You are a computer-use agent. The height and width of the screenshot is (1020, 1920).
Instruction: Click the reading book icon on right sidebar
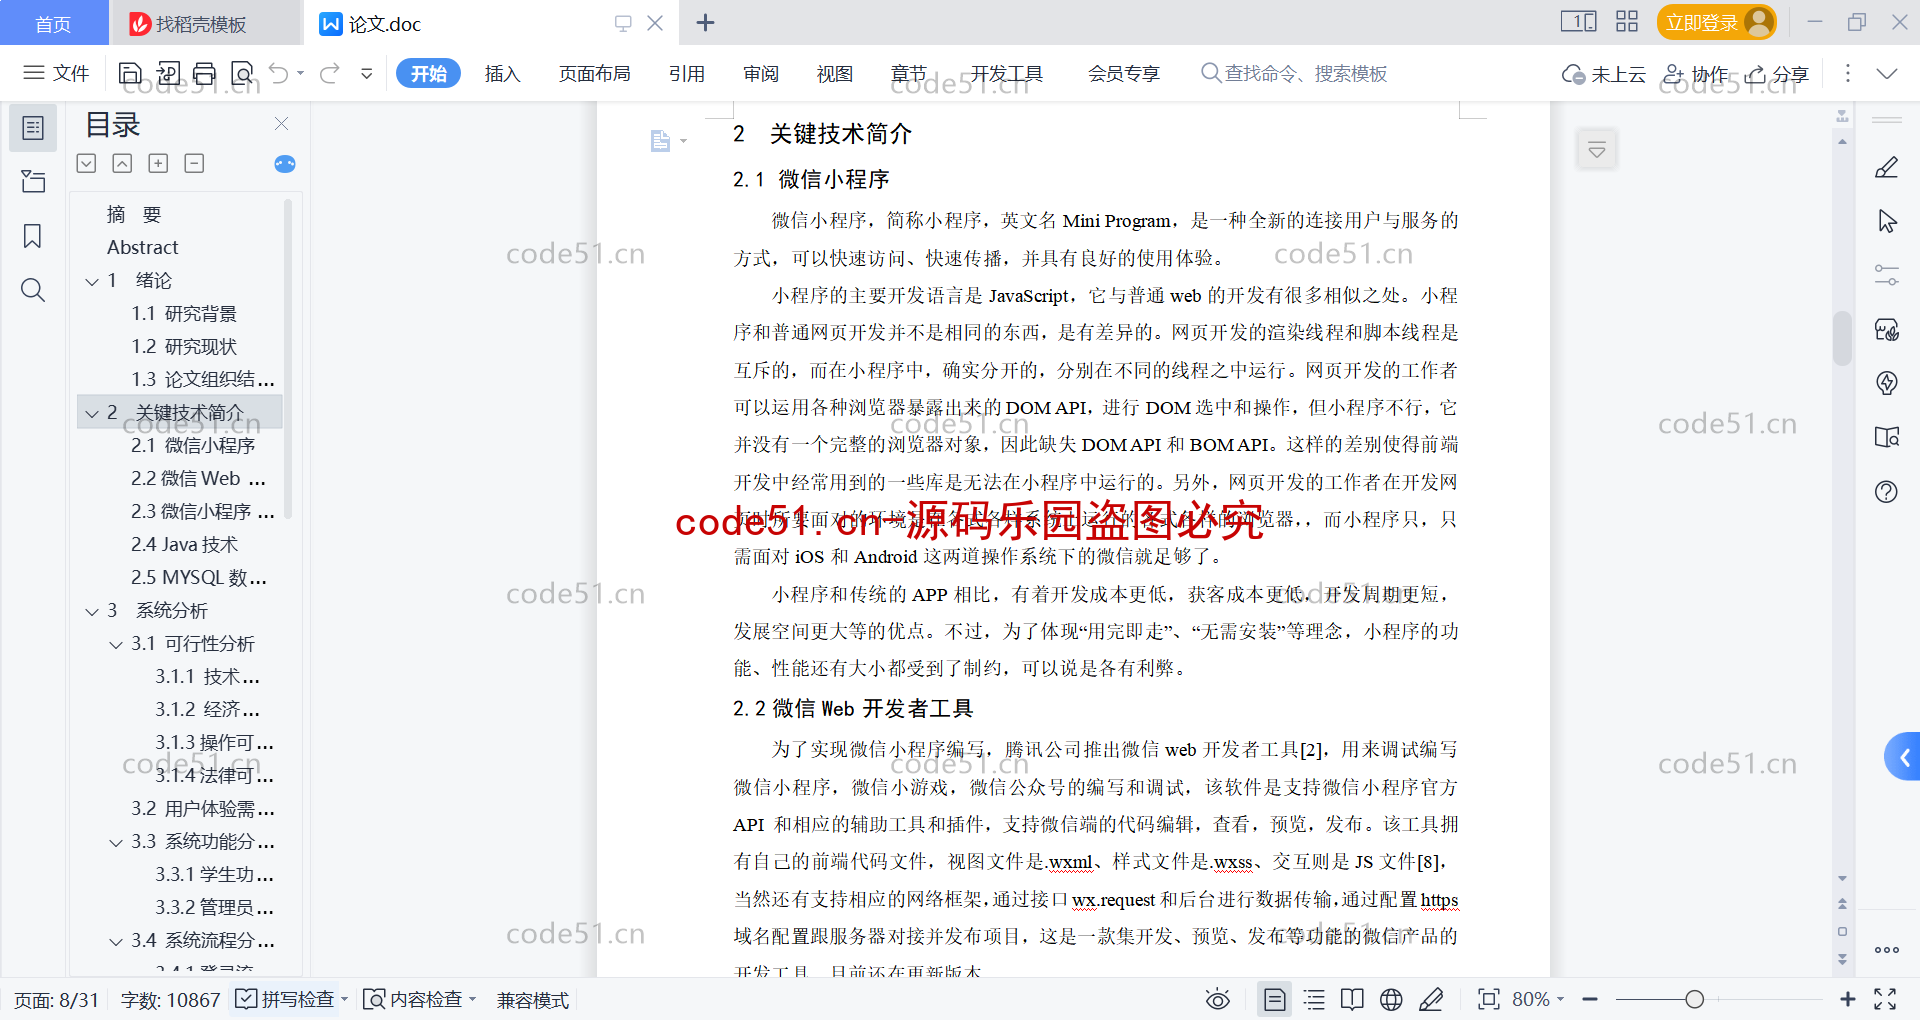click(1886, 437)
